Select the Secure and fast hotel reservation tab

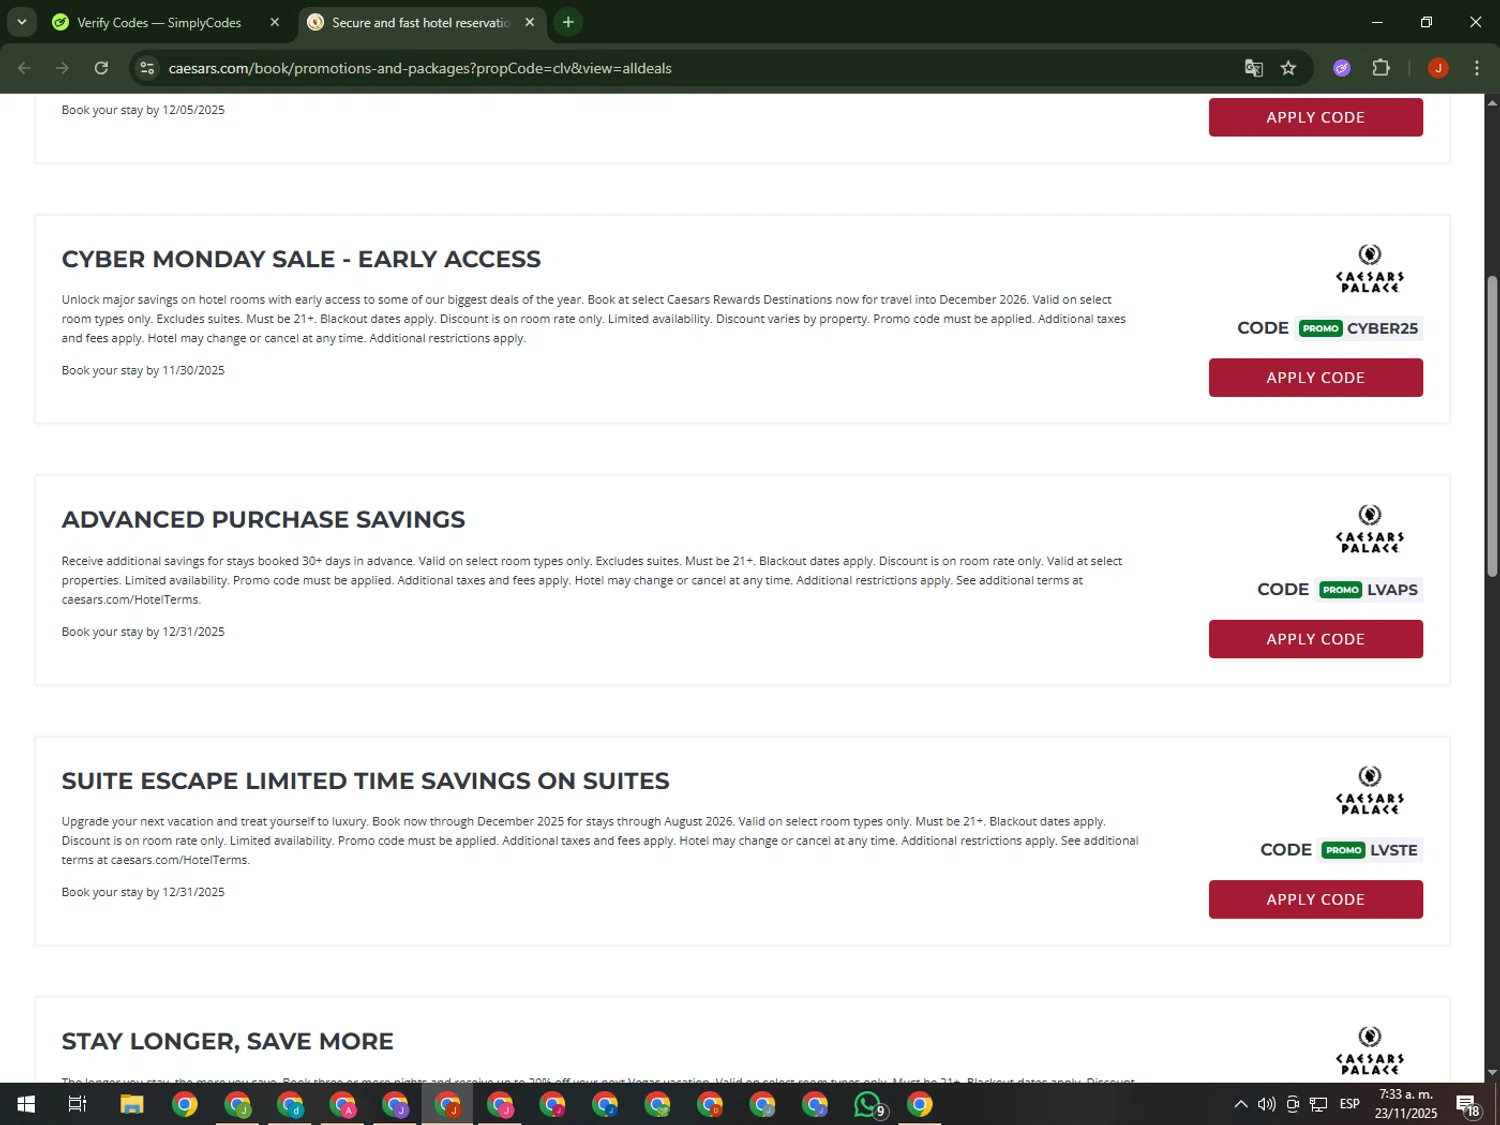coord(422,22)
